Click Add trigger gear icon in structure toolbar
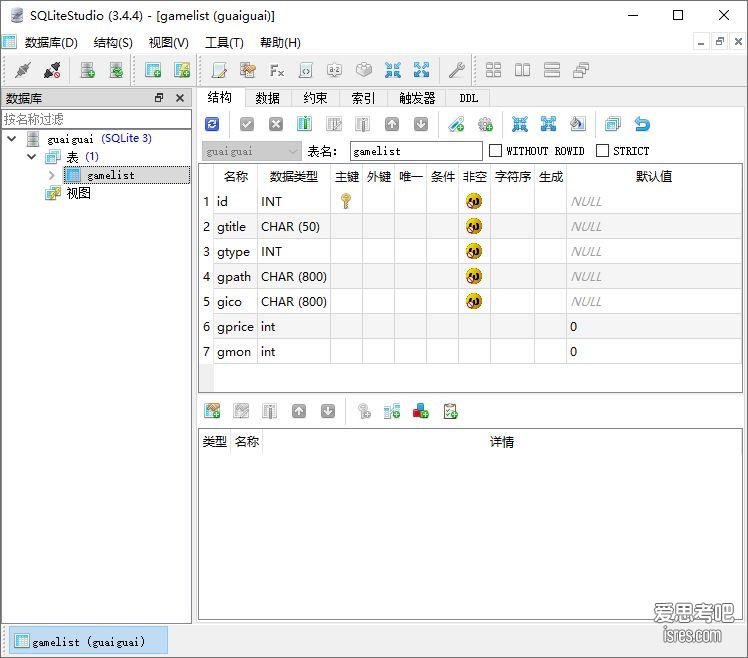The height and width of the screenshot is (658, 748). (485, 125)
